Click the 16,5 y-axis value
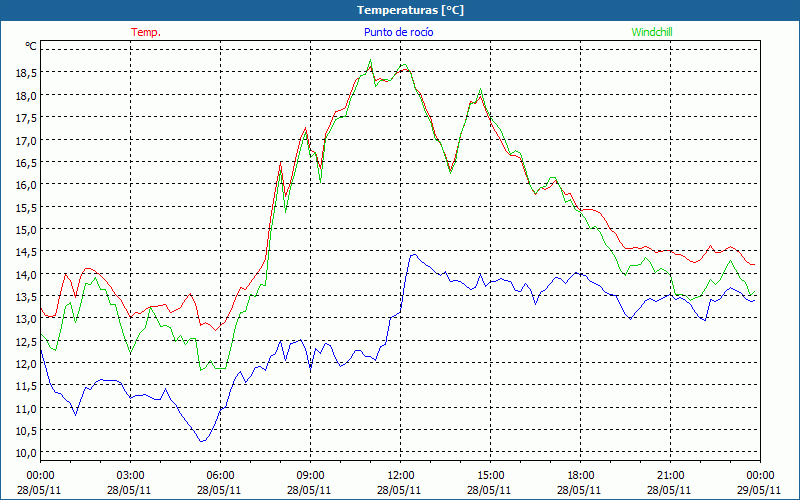The width and height of the screenshot is (800, 500). point(26,163)
